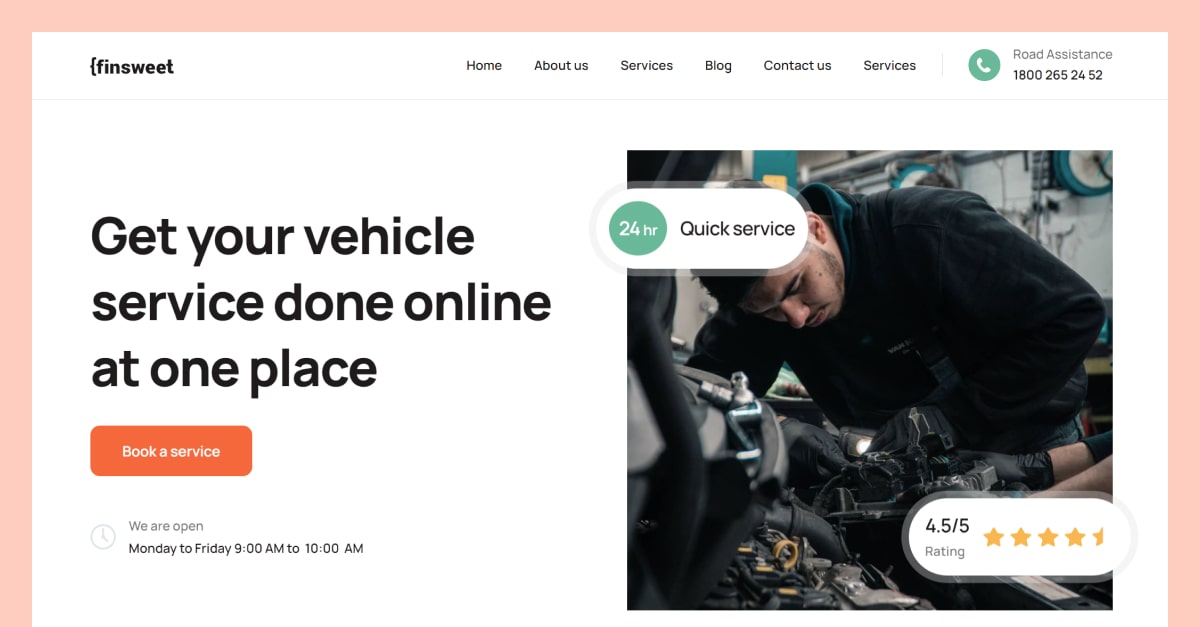Expand the About us navigation item

[561, 65]
